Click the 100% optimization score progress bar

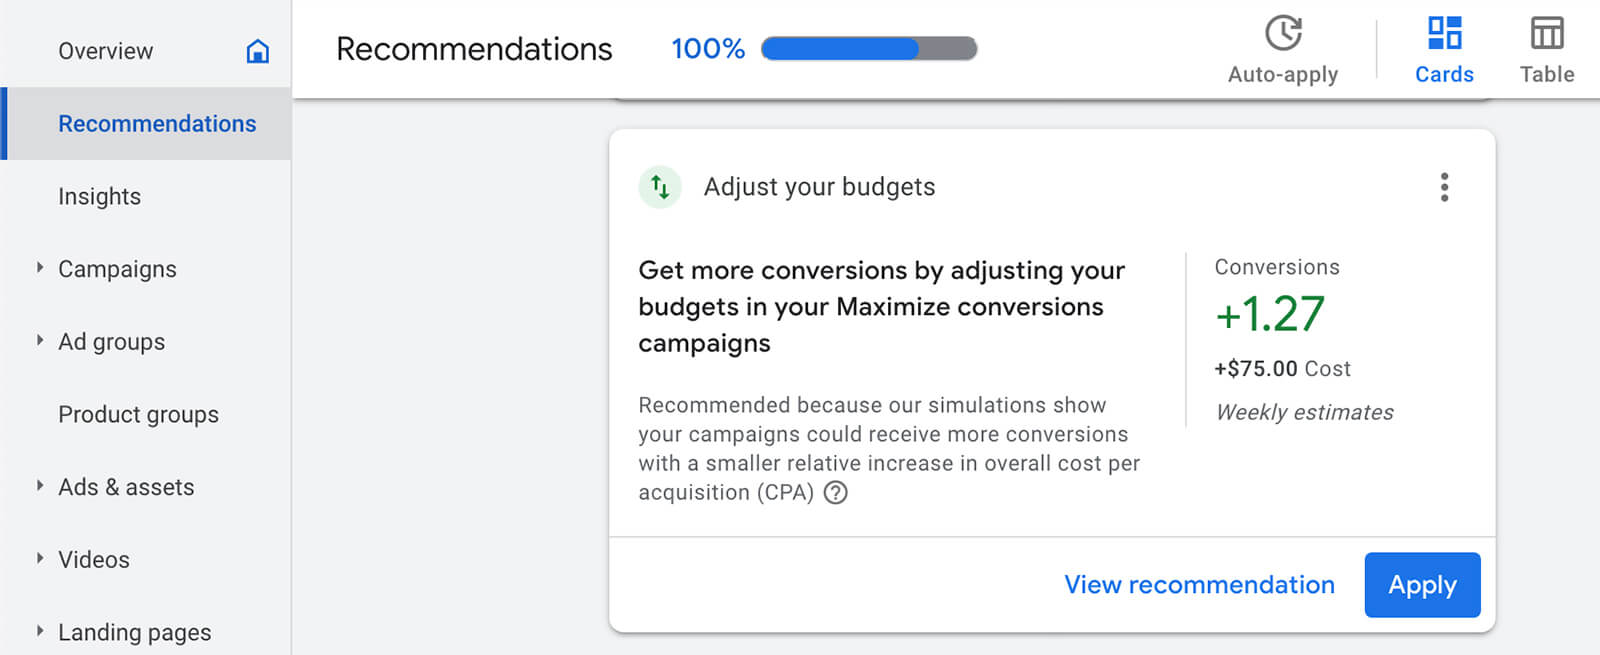point(868,48)
